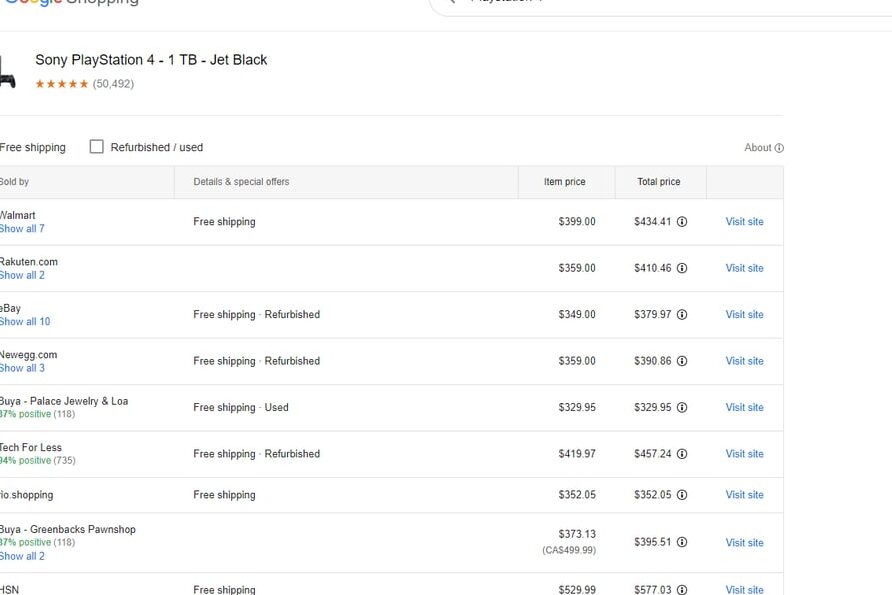The image size is (892, 595).
Task: Expand Rakuten.com's Show all 2 offers
Action: click(x=22, y=275)
